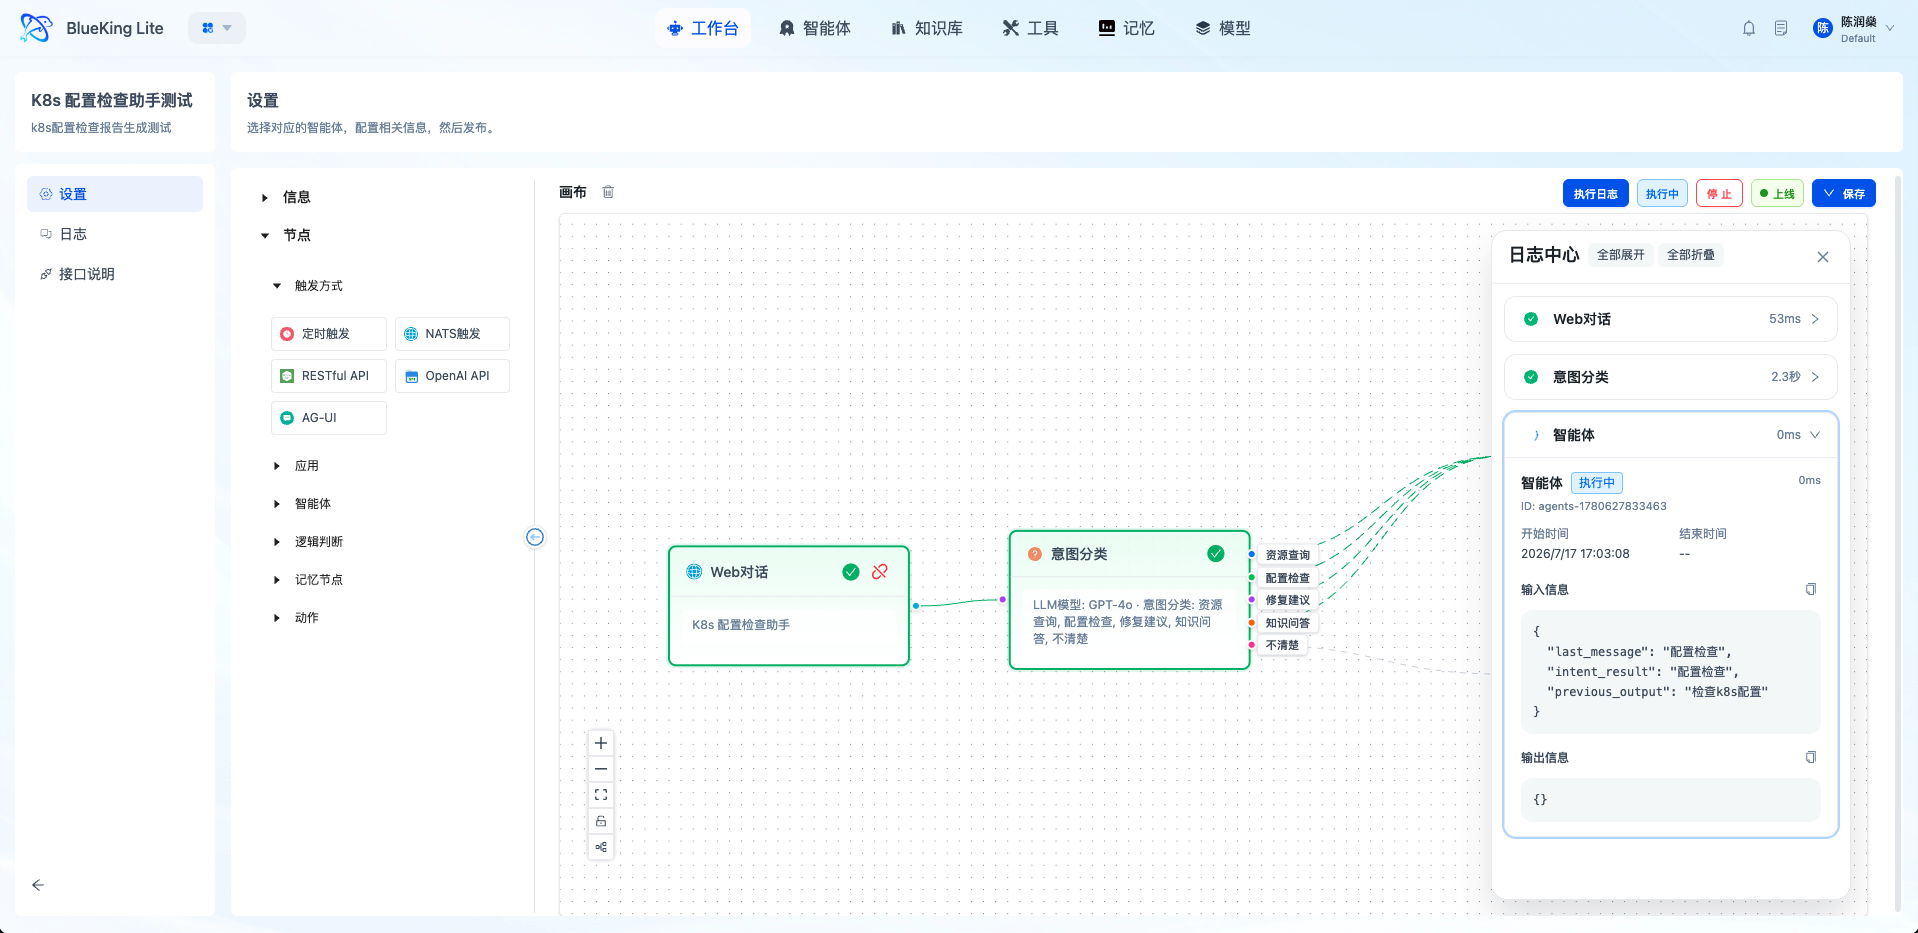This screenshot has width=1918, height=933.
Task: Zoom in with the canvas plus icon
Action: pyautogui.click(x=601, y=743)
